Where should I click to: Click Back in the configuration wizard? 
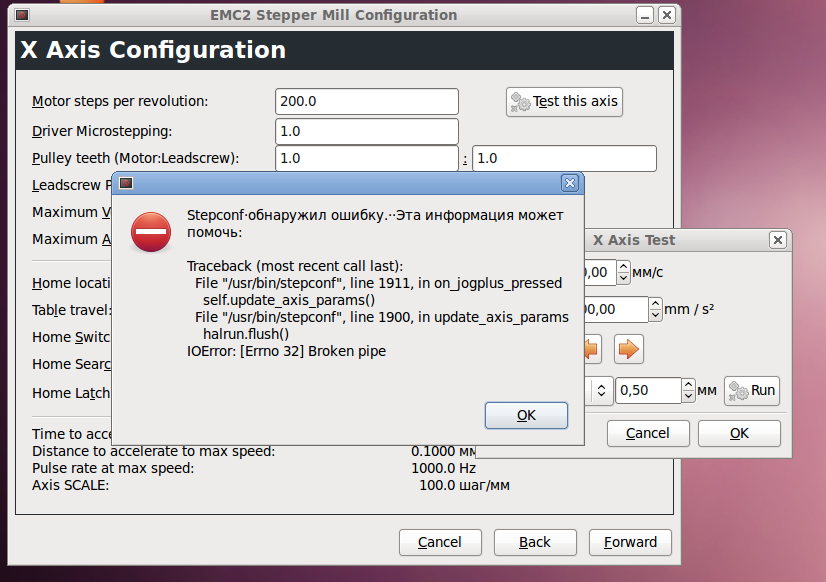(x=535, y=542)
